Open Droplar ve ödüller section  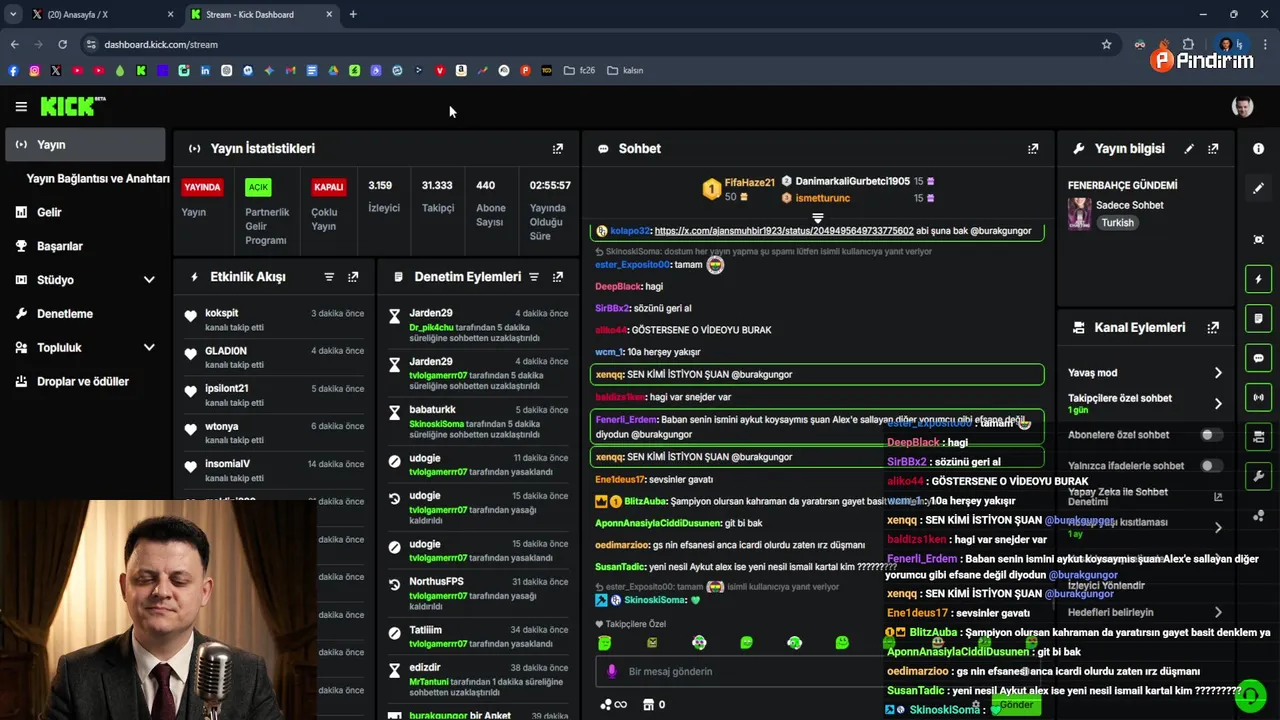85,381
